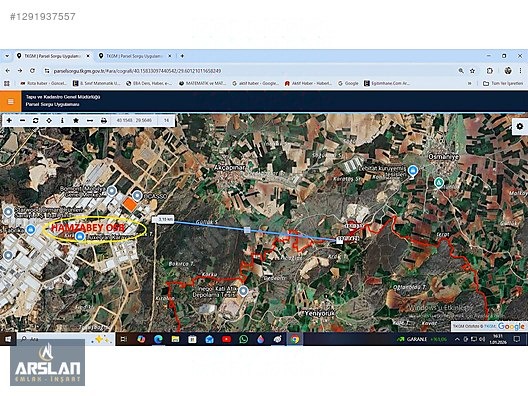Open the bookmarks bar apps grid
The image size is (528, 396).
(x=7, y=83)
